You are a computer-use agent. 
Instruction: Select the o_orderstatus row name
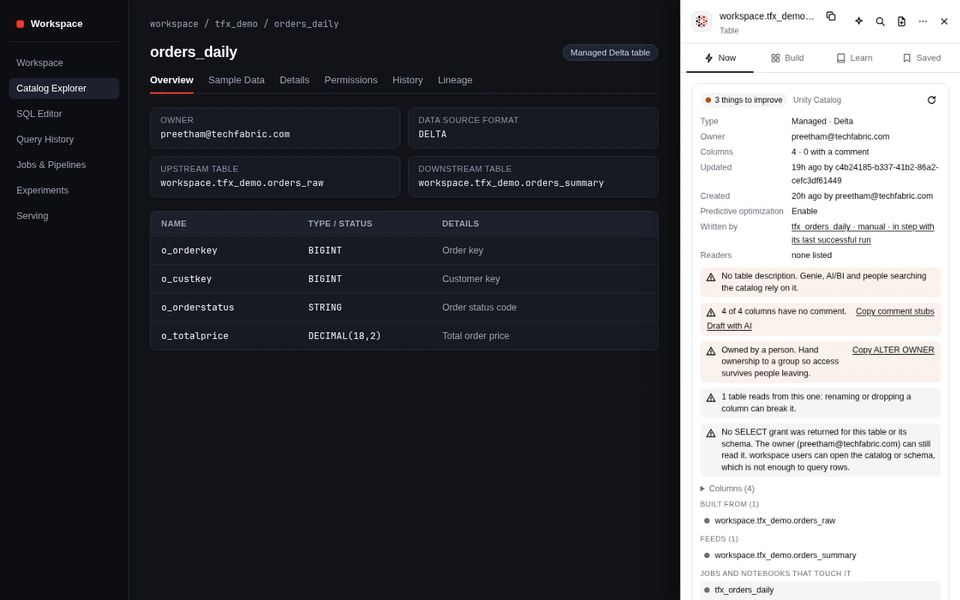[x=197, y=307]
